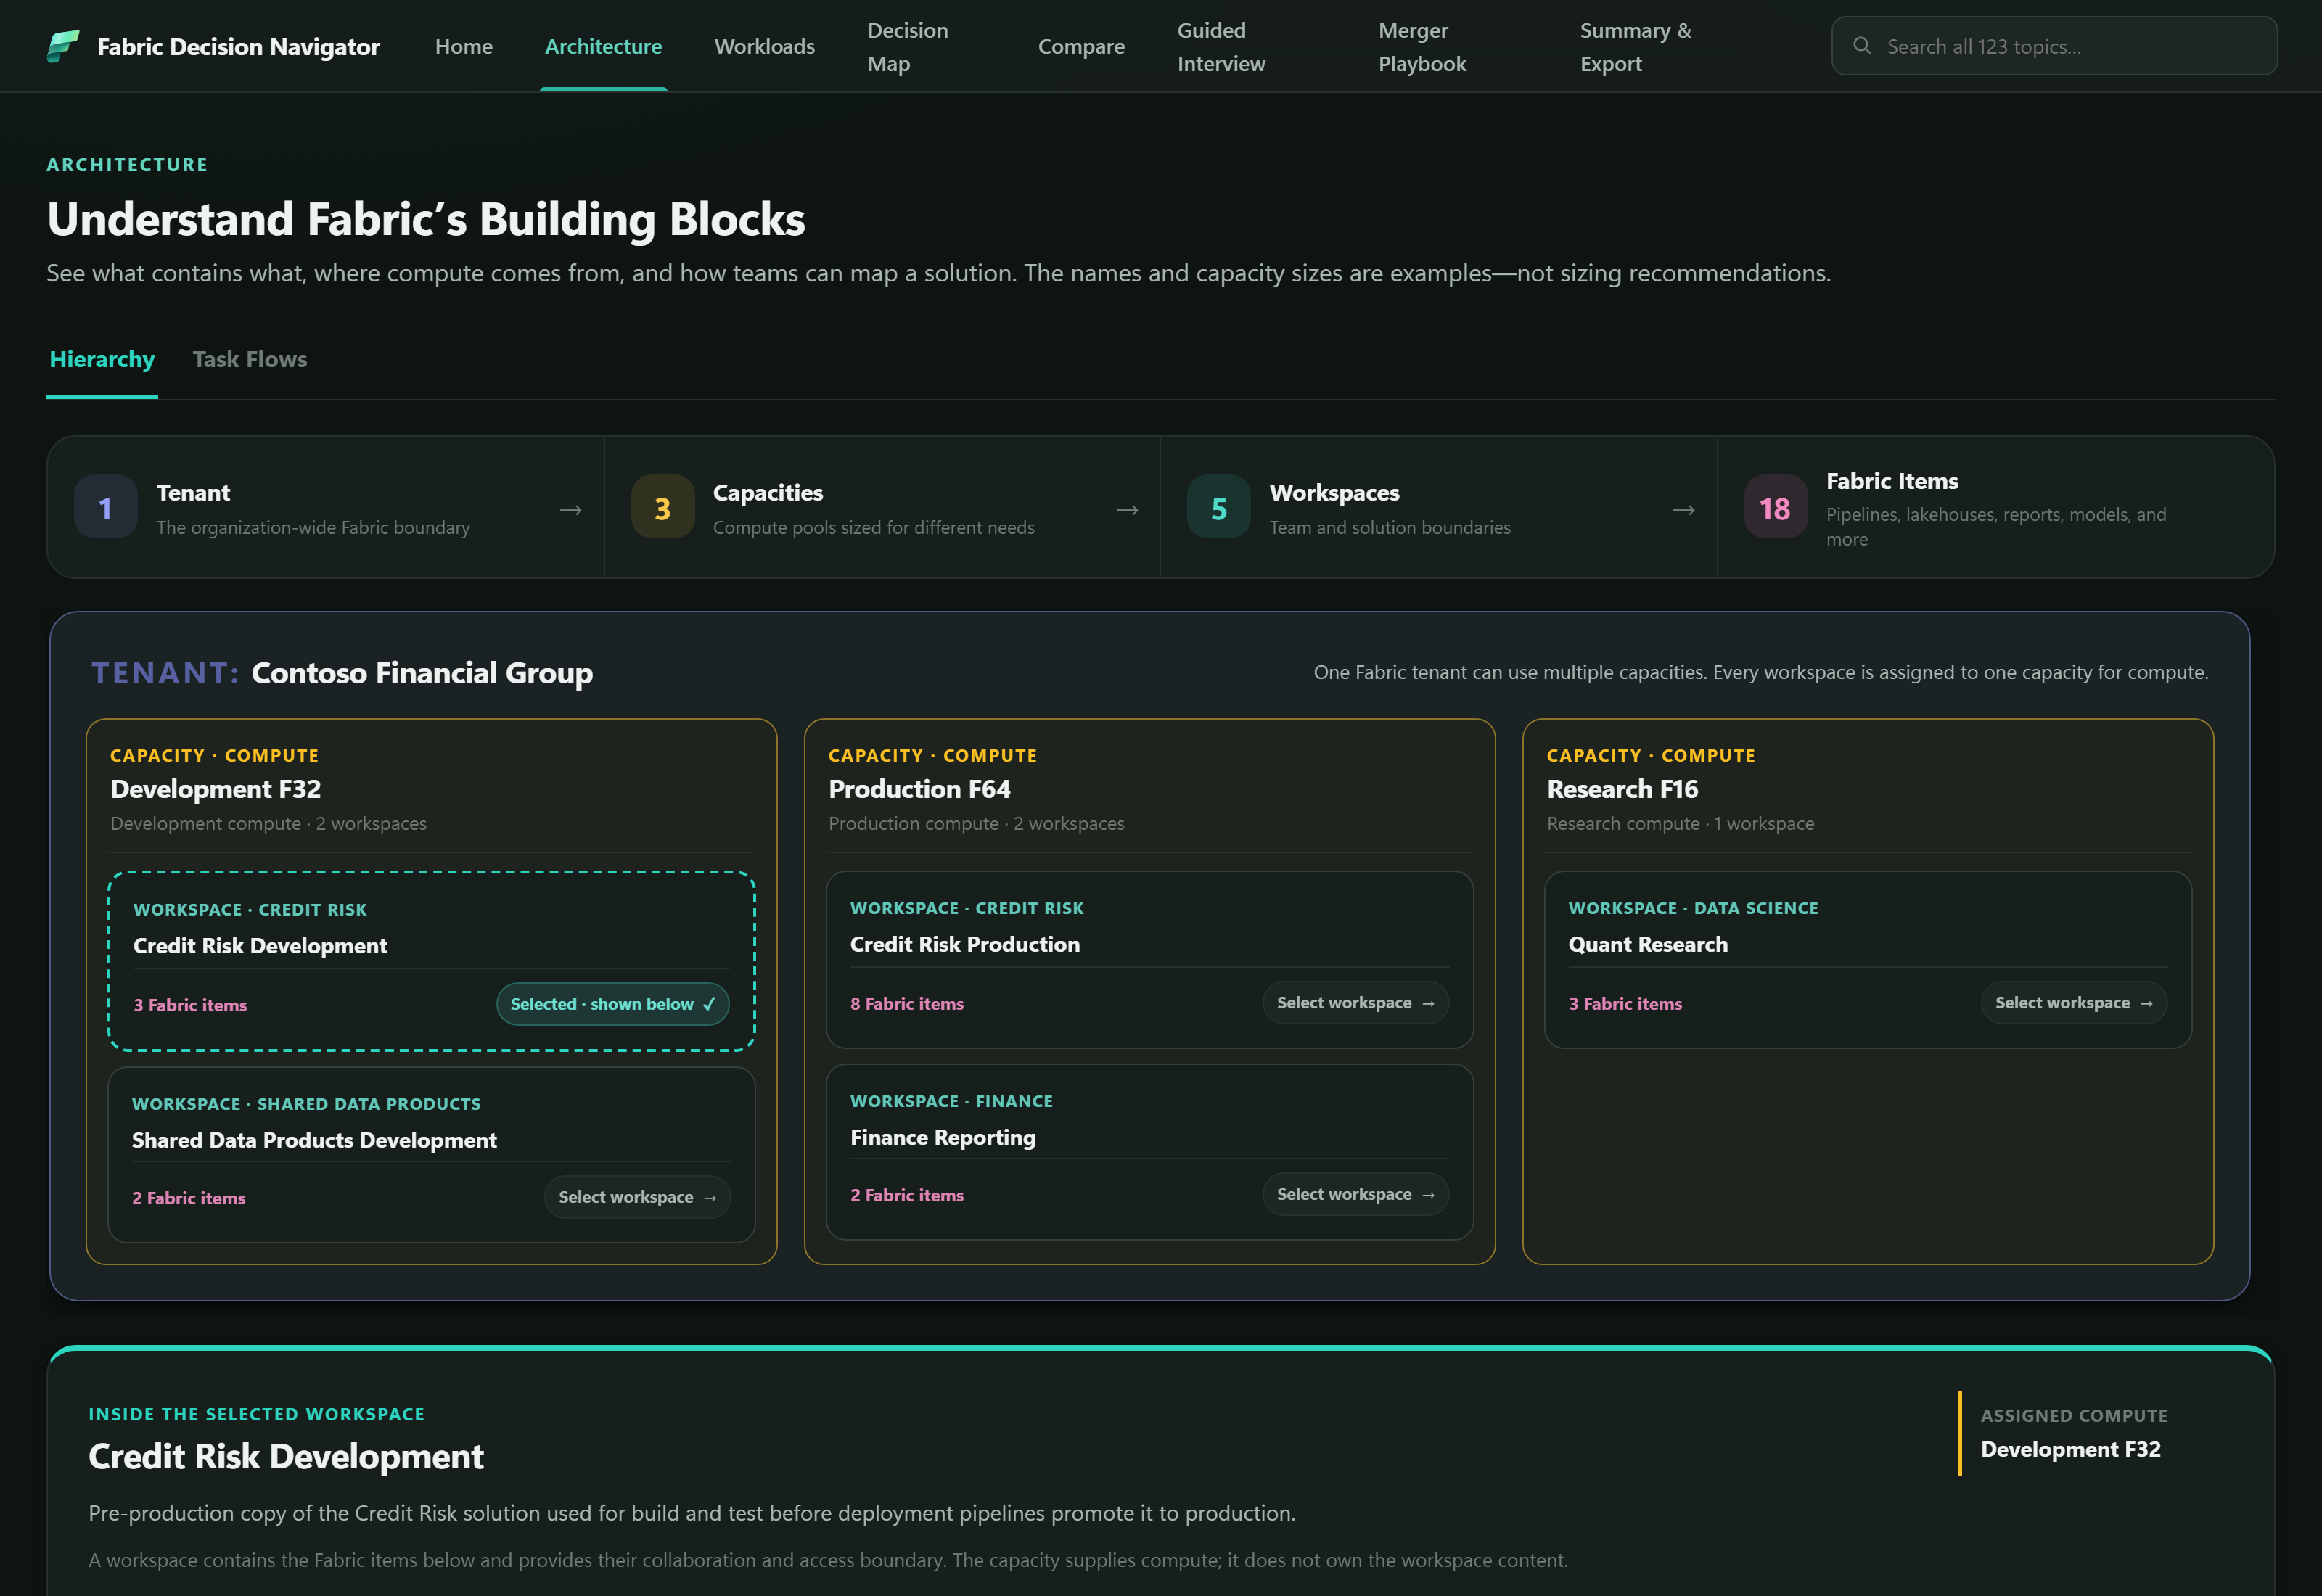Select the Credit Risk Production workspace
Image resolution: width=2322 pixels, height=1596 pixels.
pos(1355,1003)
